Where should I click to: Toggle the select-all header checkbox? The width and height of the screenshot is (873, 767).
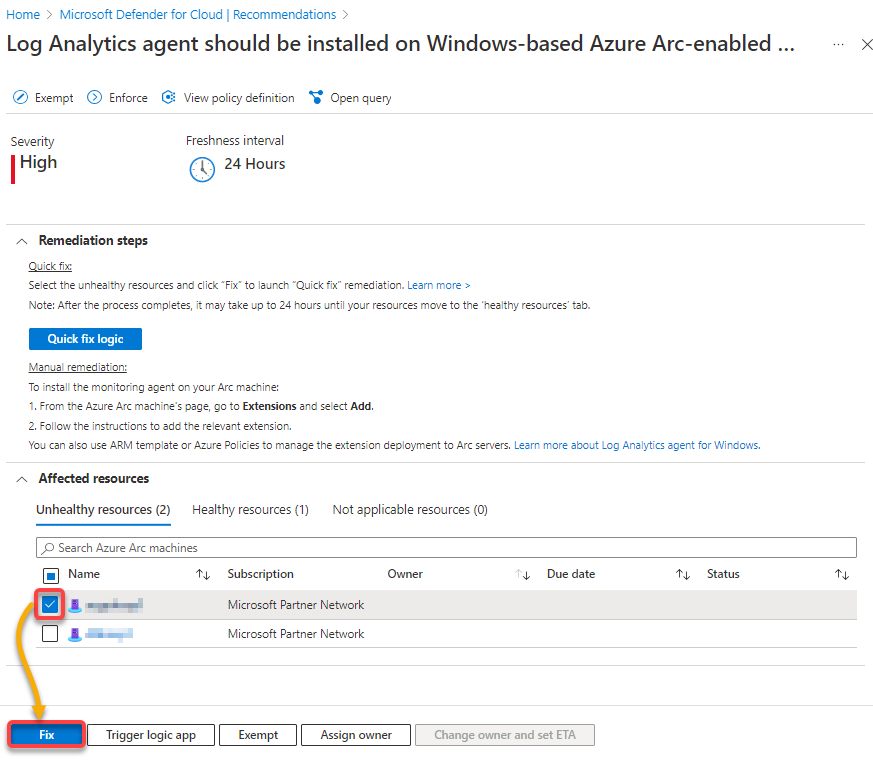[x=51, y=576]
